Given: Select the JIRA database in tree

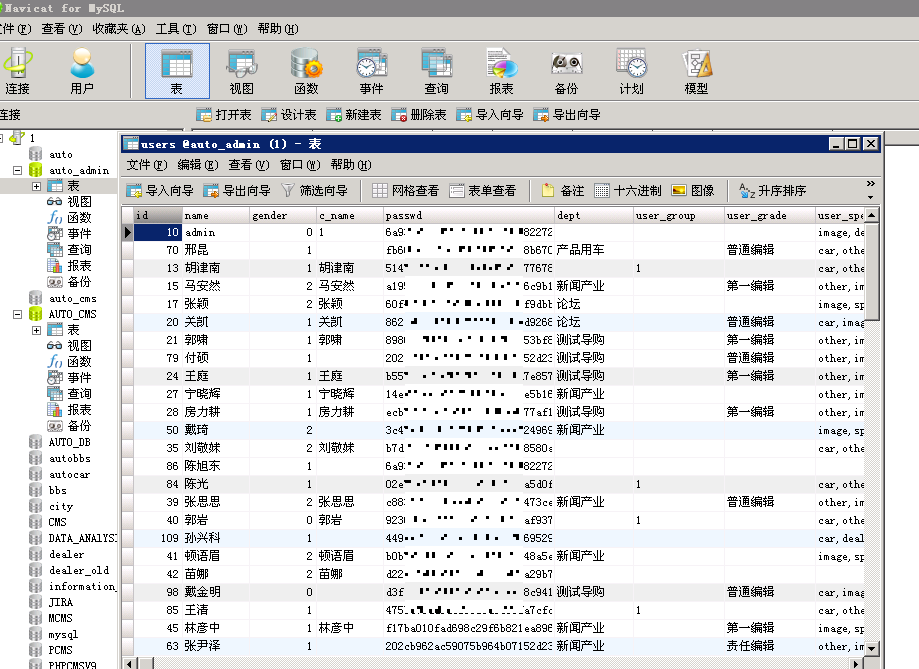Looking at the screenshot, I should [x=60, y=602].
